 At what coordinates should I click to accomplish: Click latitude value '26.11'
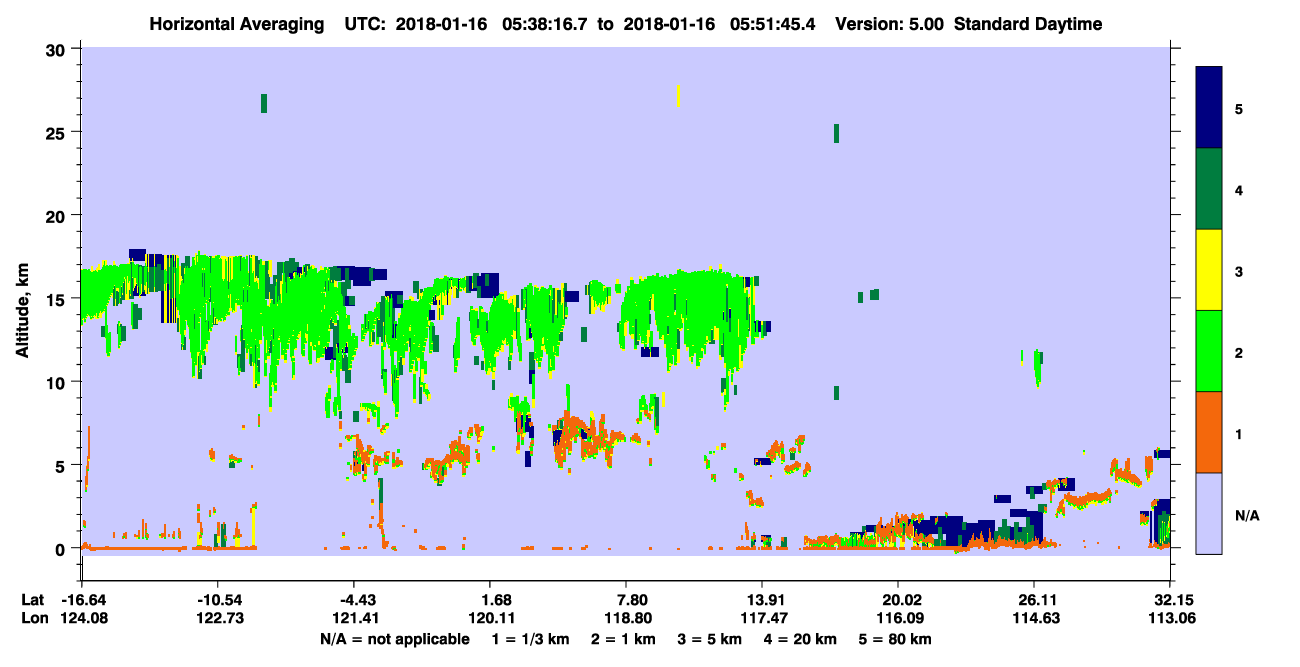click(x=1034, y=600)
